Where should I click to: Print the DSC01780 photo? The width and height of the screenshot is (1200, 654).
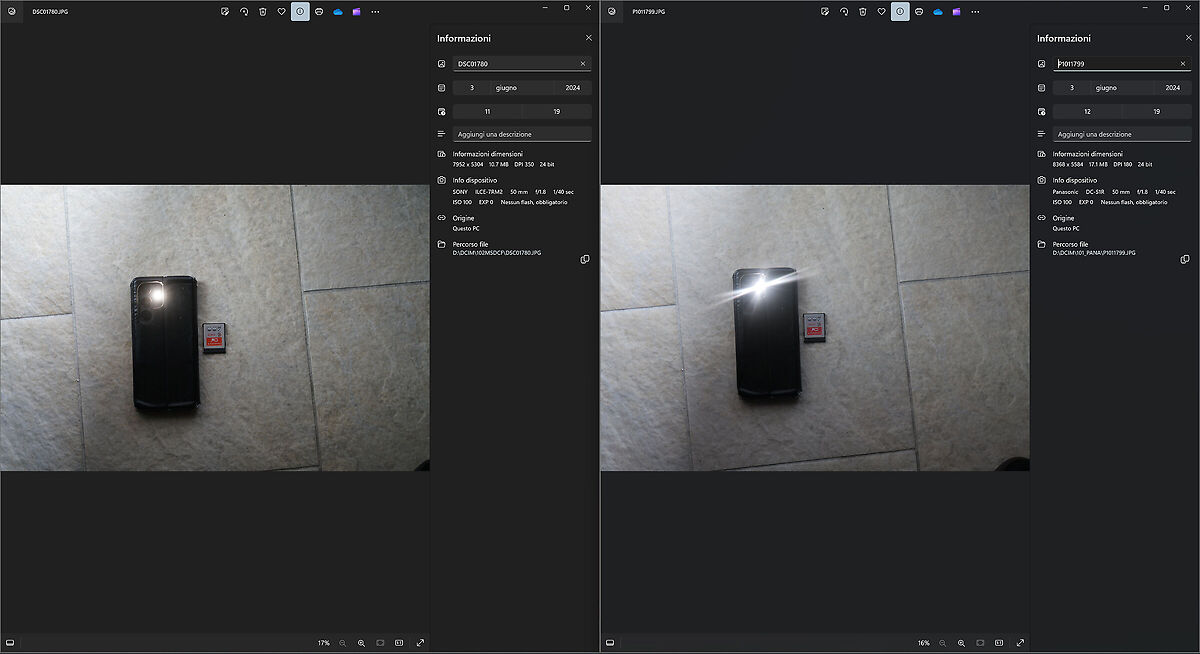319,12
